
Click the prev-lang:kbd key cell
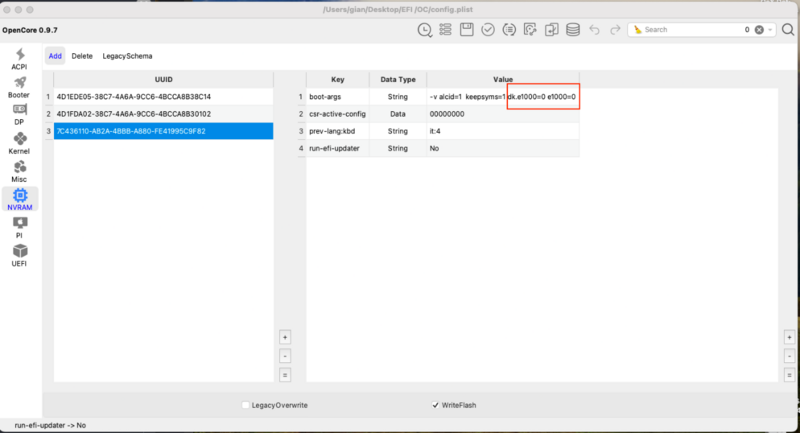coord(338,131)
